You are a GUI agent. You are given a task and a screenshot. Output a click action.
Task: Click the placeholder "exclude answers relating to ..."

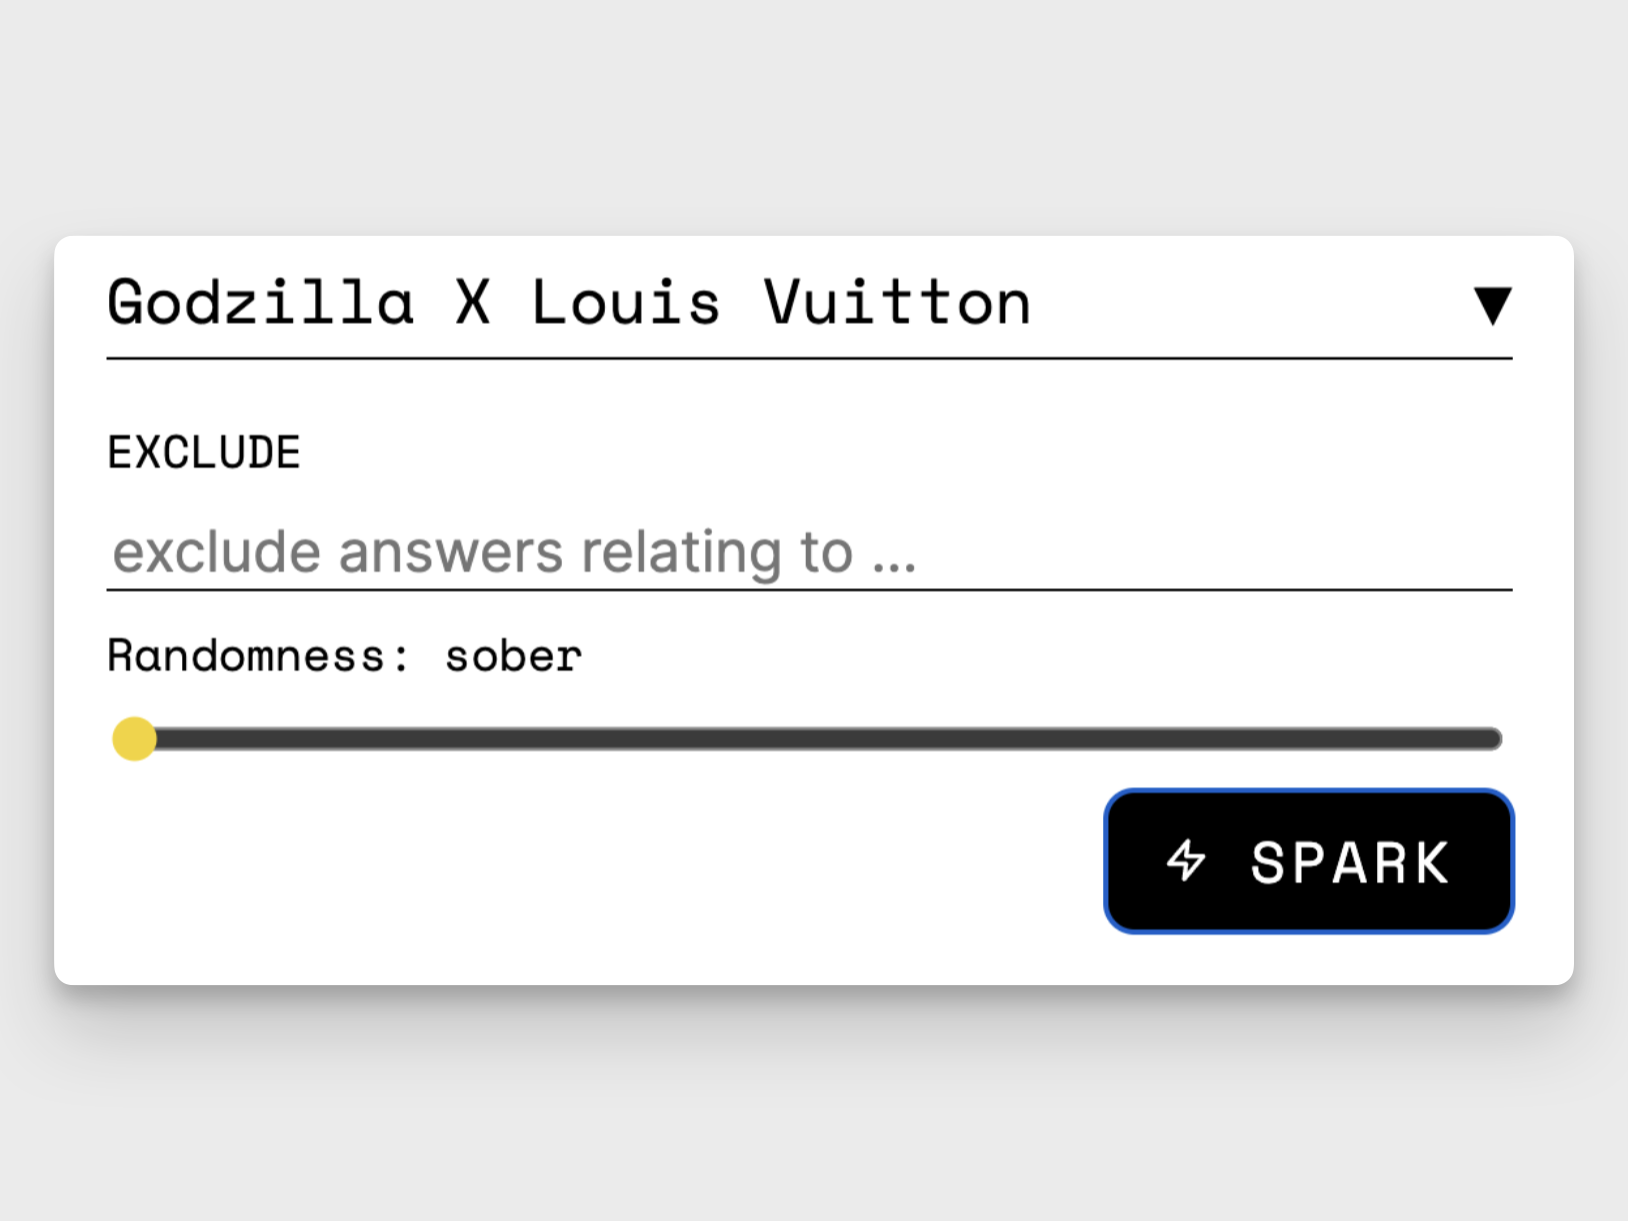click(514, 552)
